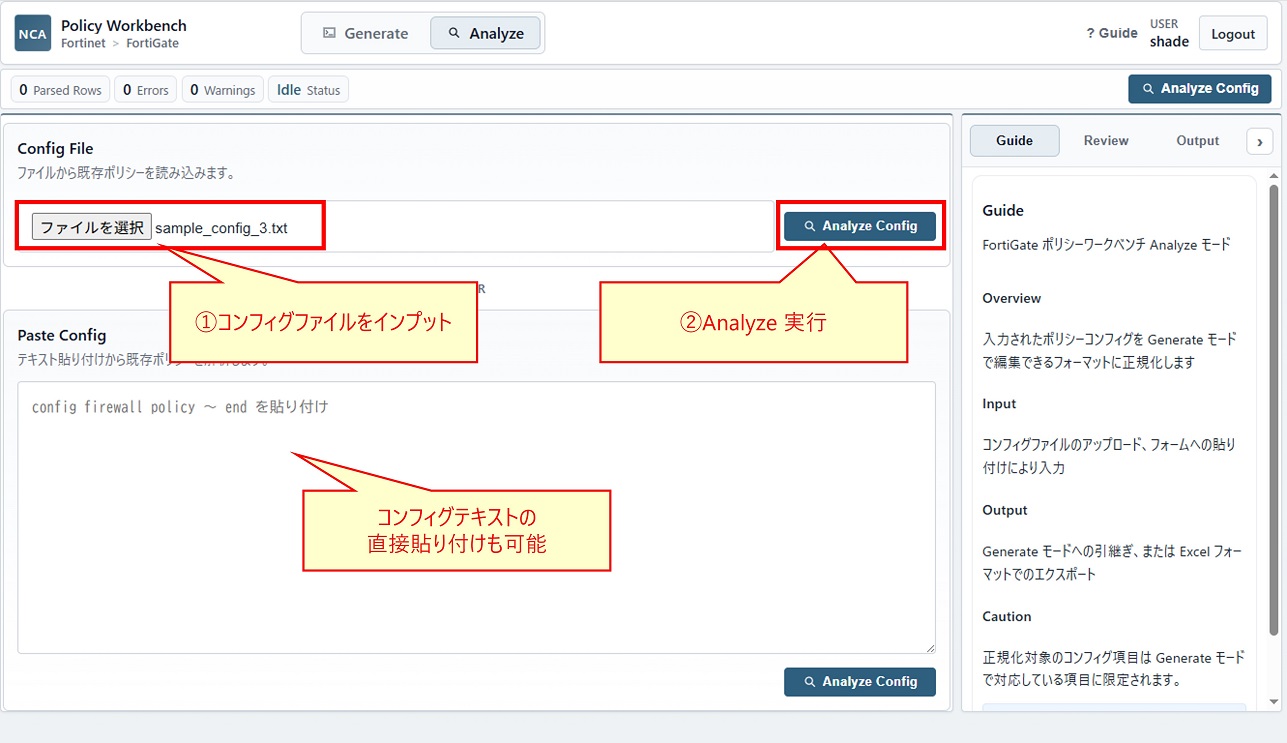Click the top-right Analyze Config button
Viewport: 1287px width, 743px height.
click(x=1200, y=88)
